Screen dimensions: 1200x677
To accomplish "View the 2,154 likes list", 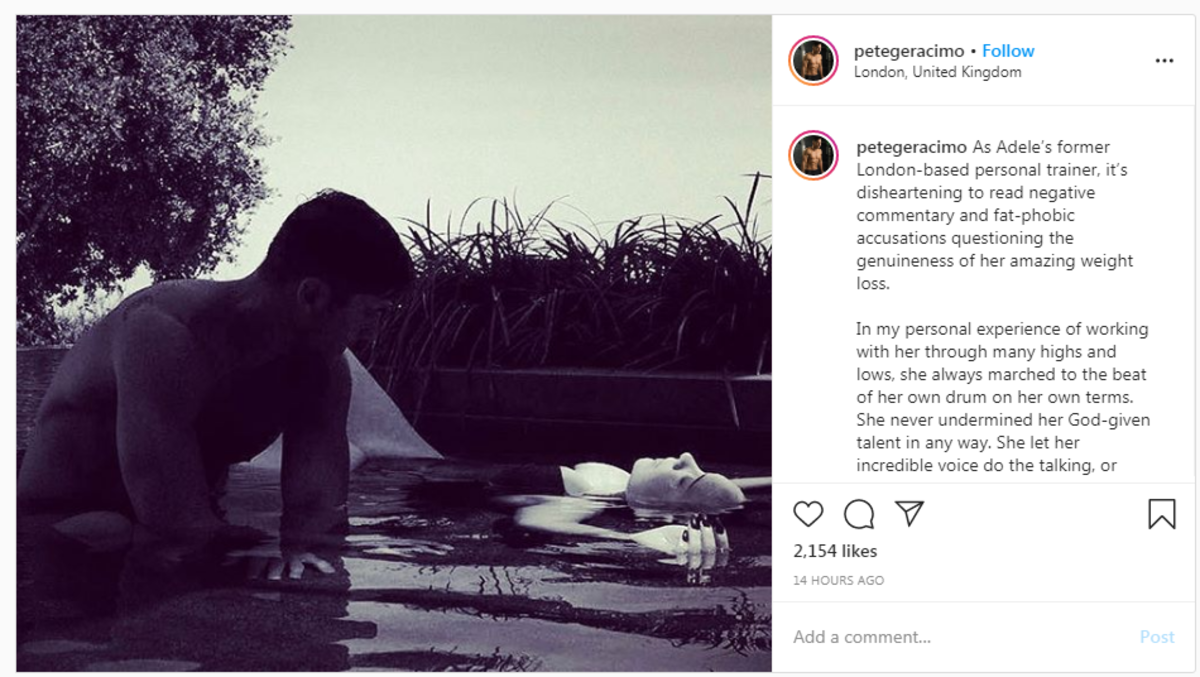I will [x=835, y=551].
